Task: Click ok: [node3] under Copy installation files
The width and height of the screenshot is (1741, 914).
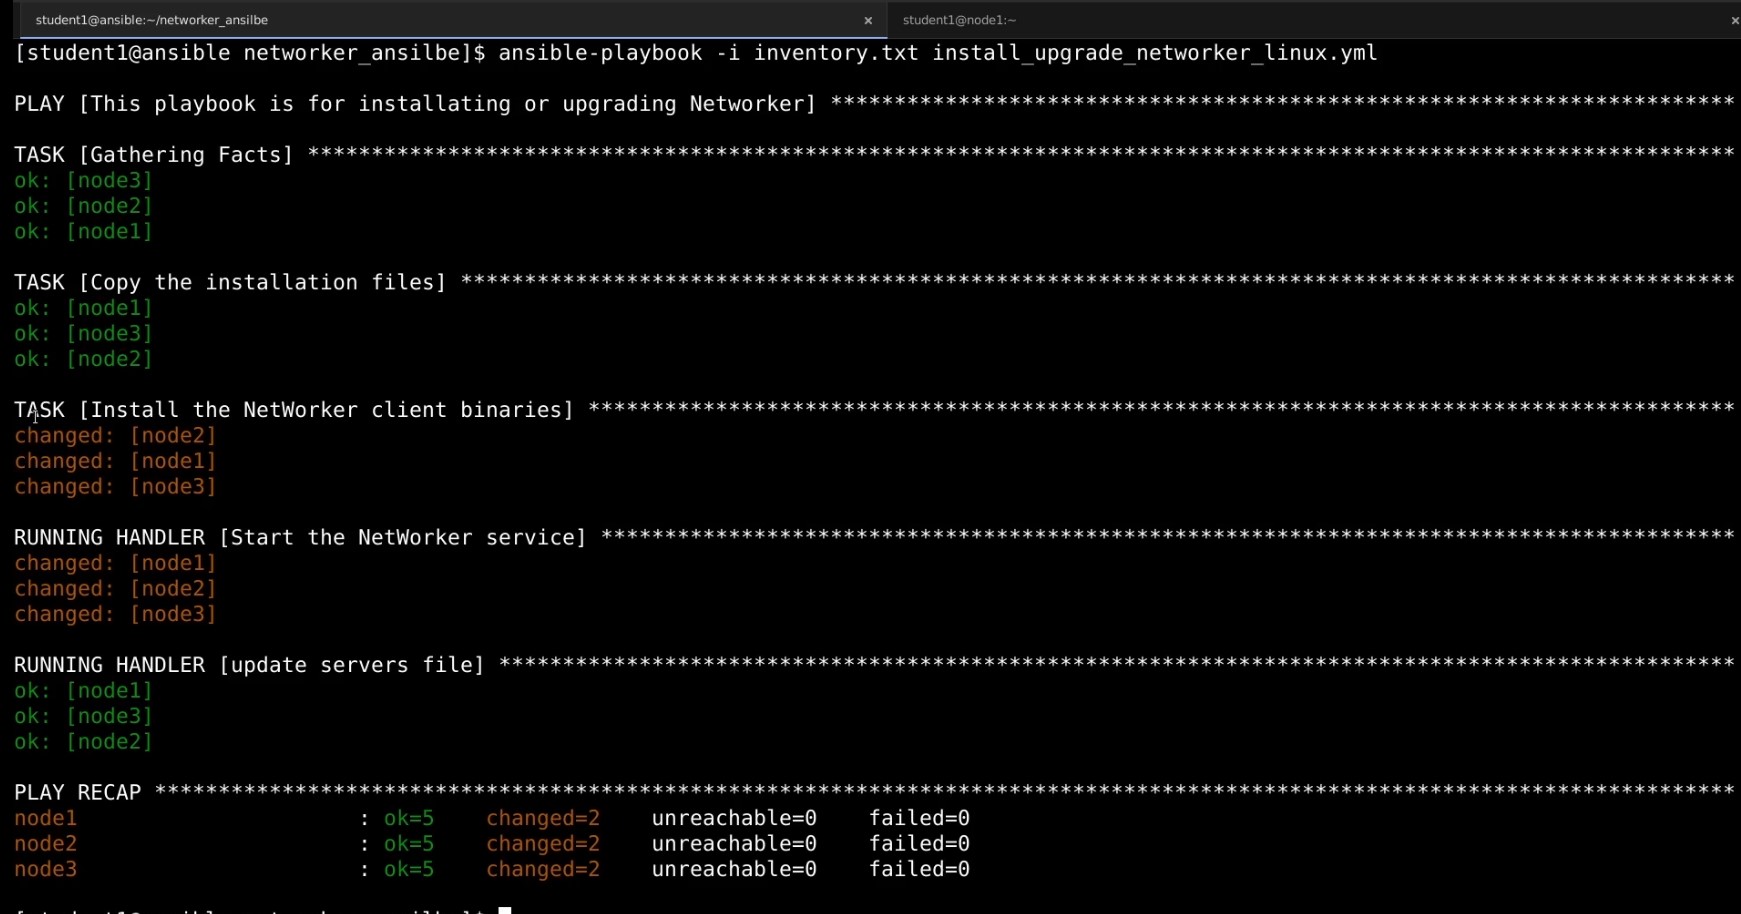Action: click(83, 333)
